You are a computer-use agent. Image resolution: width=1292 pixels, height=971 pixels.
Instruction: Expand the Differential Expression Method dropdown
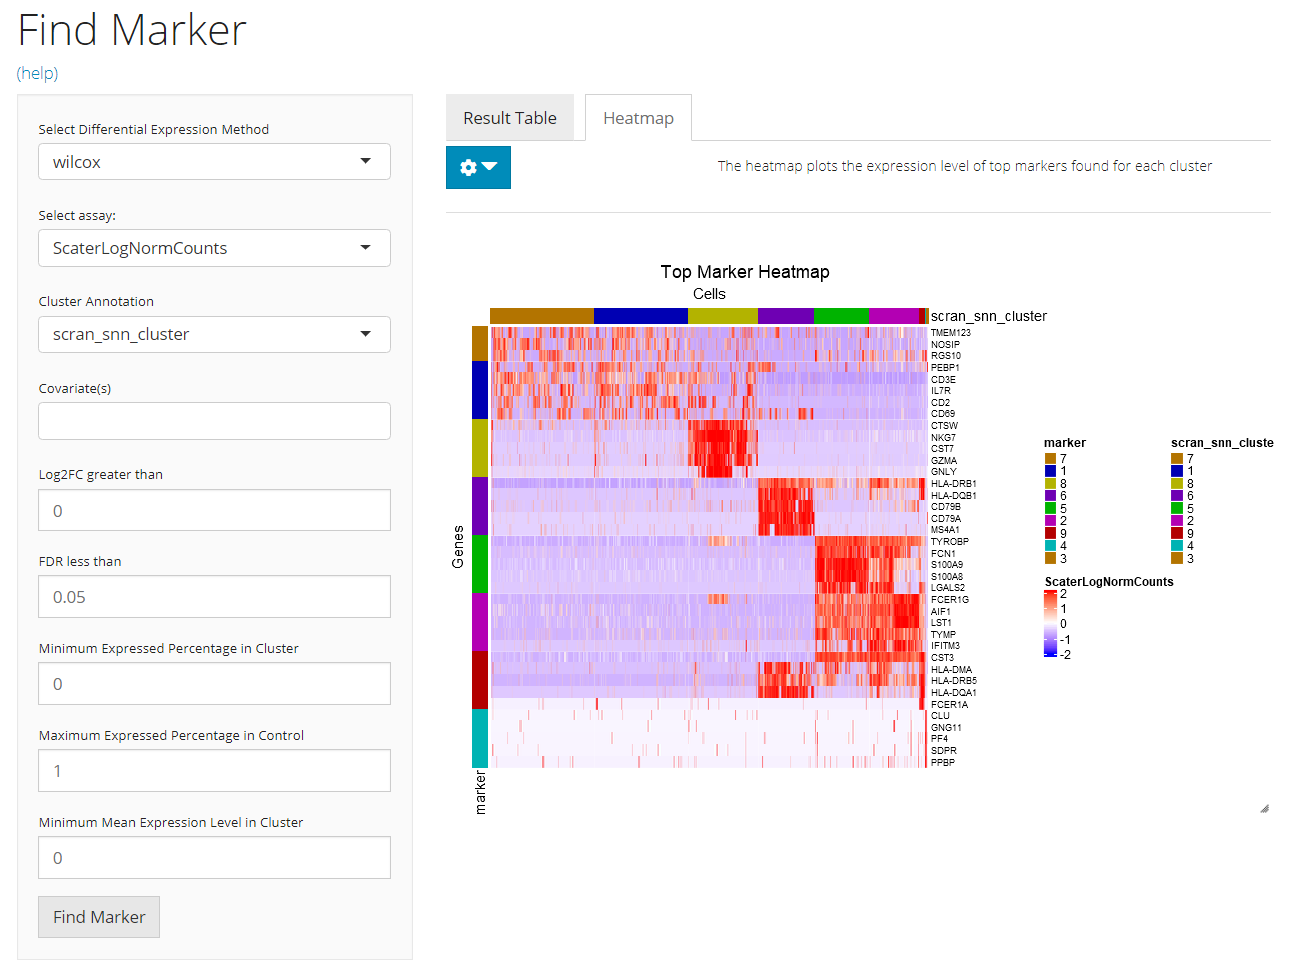click(214, 162)
